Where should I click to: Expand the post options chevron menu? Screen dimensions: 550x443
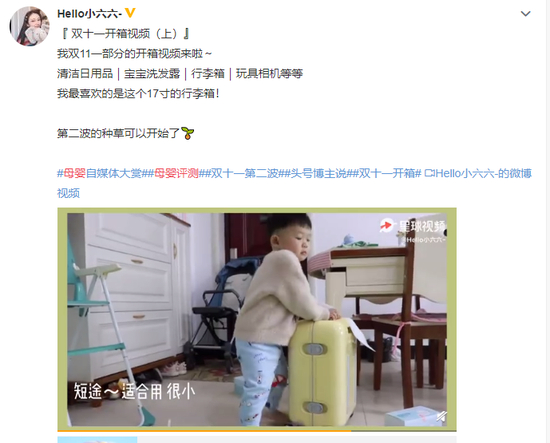coord(525,14)
